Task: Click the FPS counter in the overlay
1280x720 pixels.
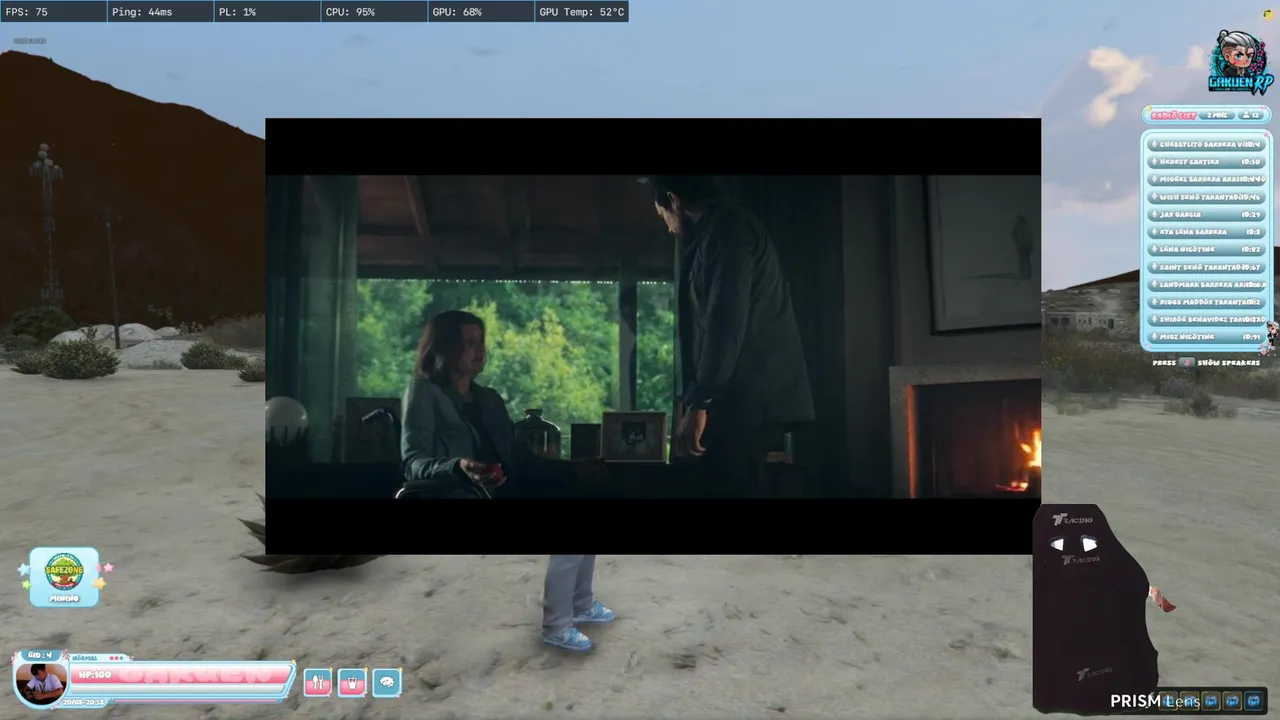Action: pos(53,12)
